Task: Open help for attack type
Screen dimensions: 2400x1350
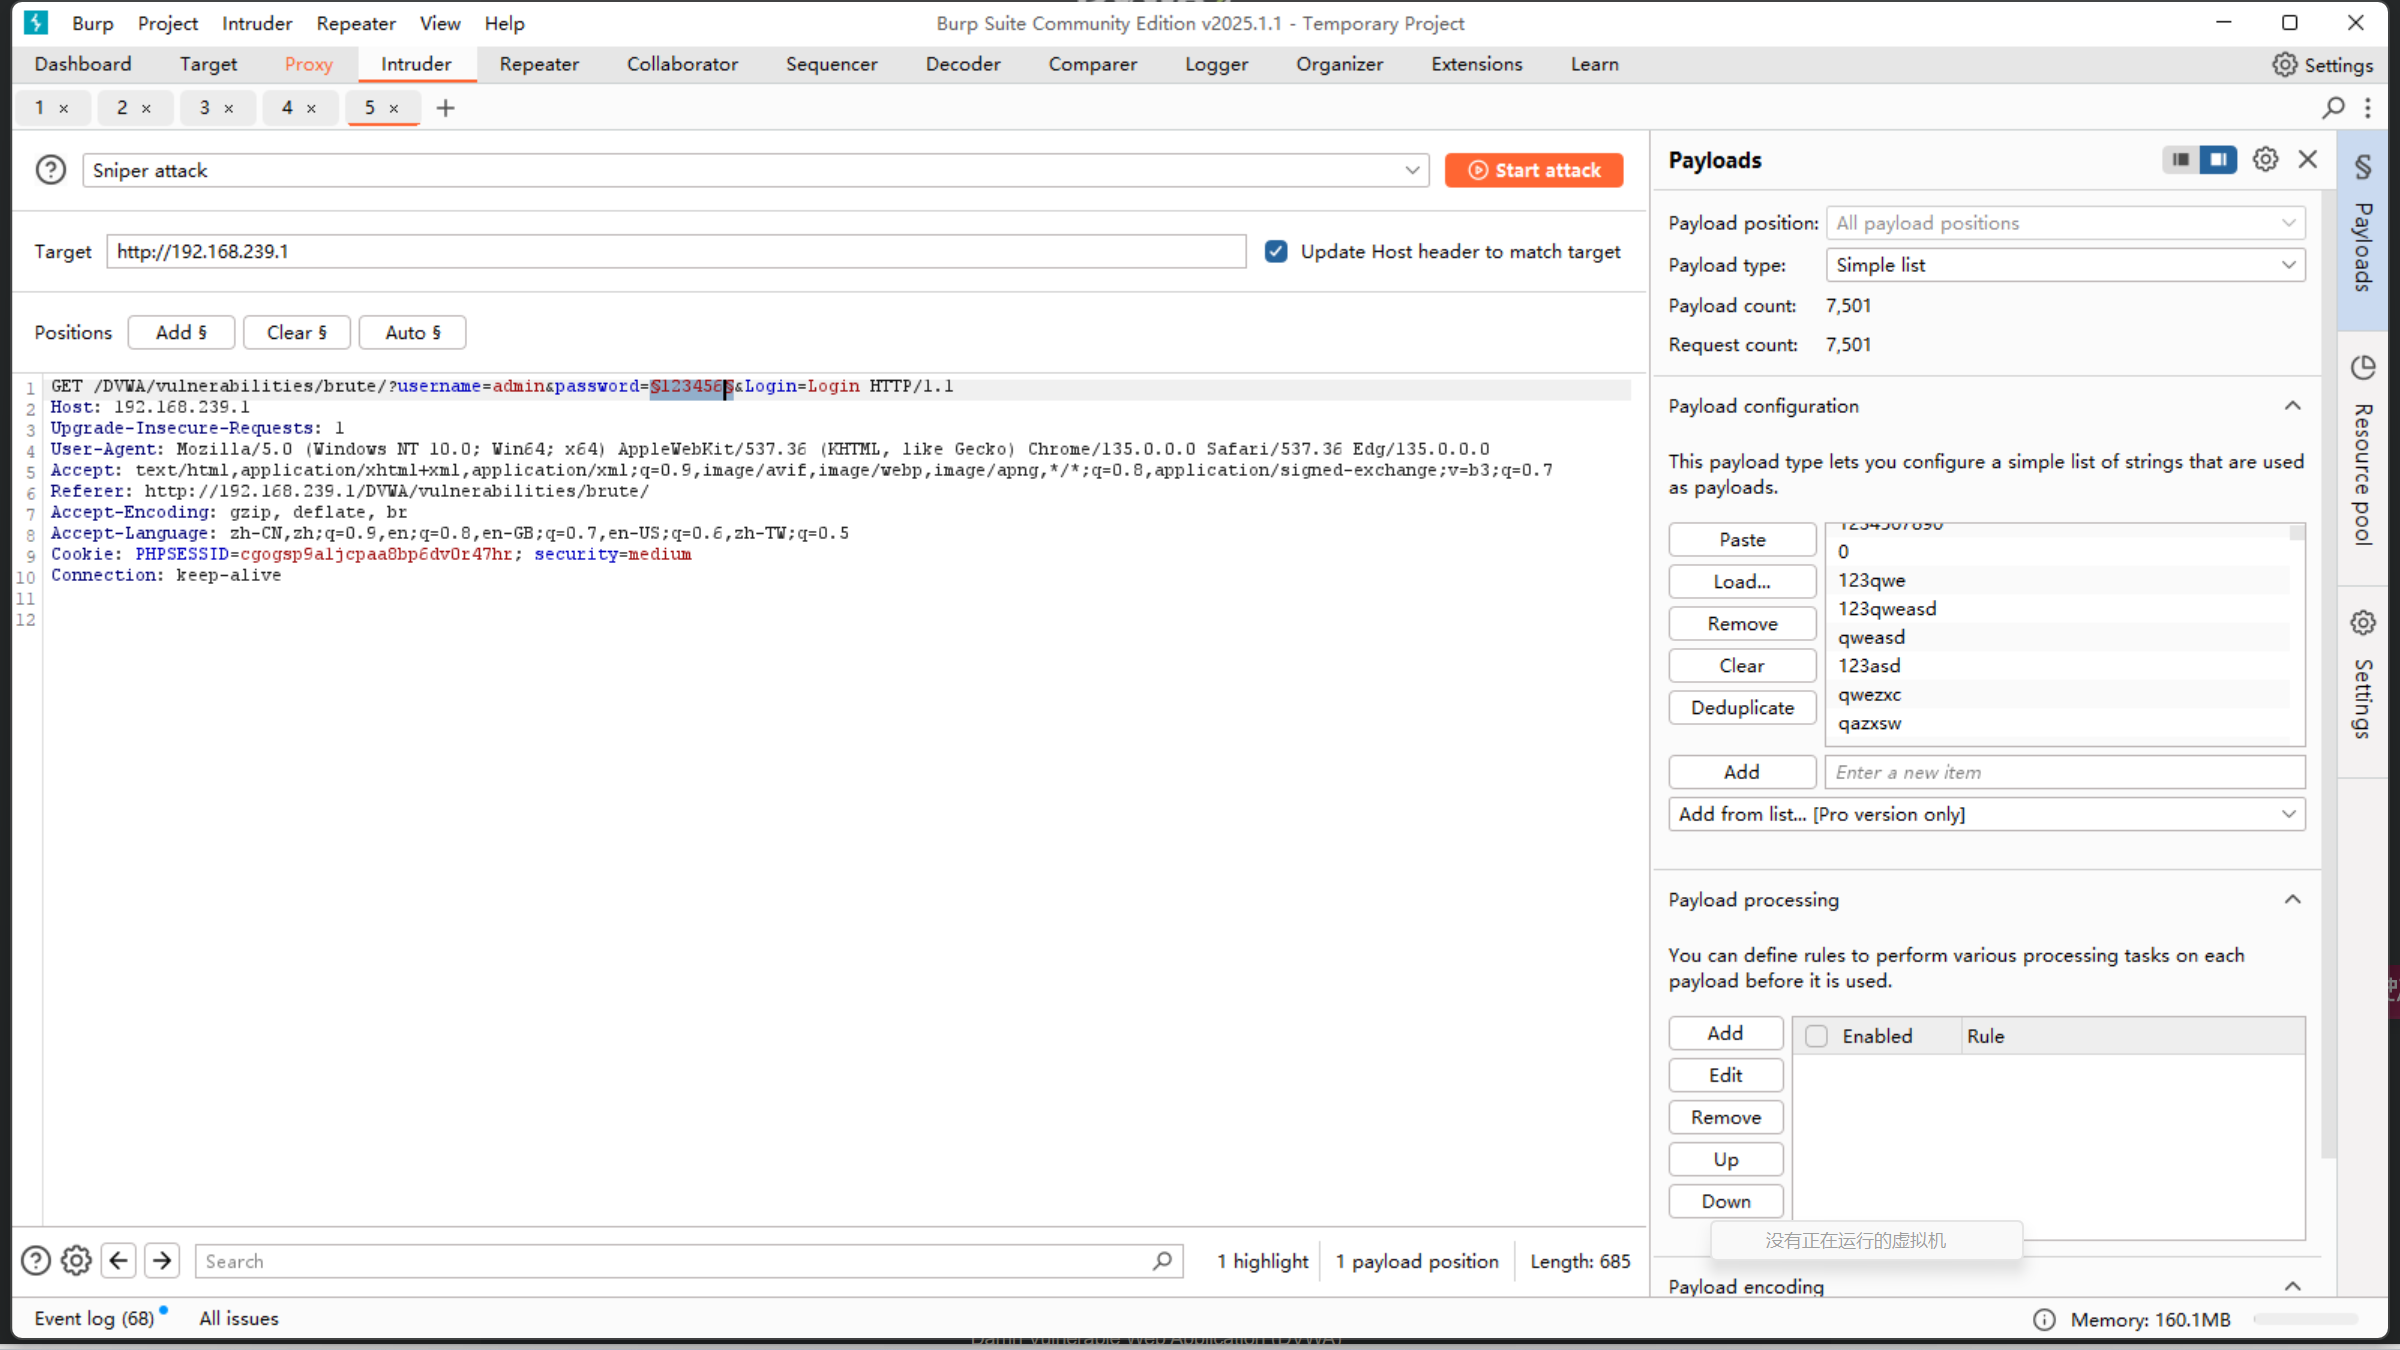Action: pyautogui.click(x=51, y=170)
